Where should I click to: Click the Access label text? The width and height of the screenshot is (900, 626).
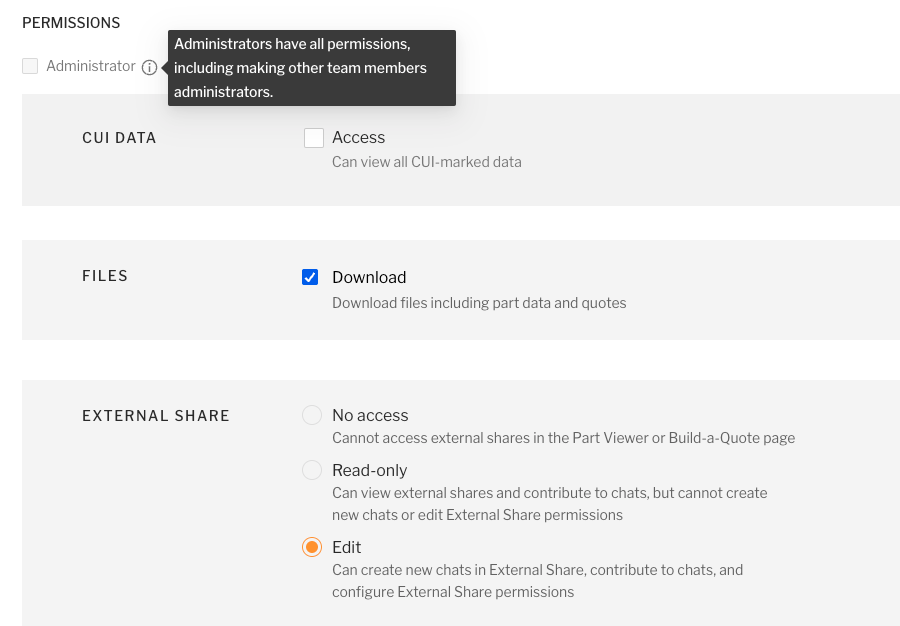coord(358,138)
